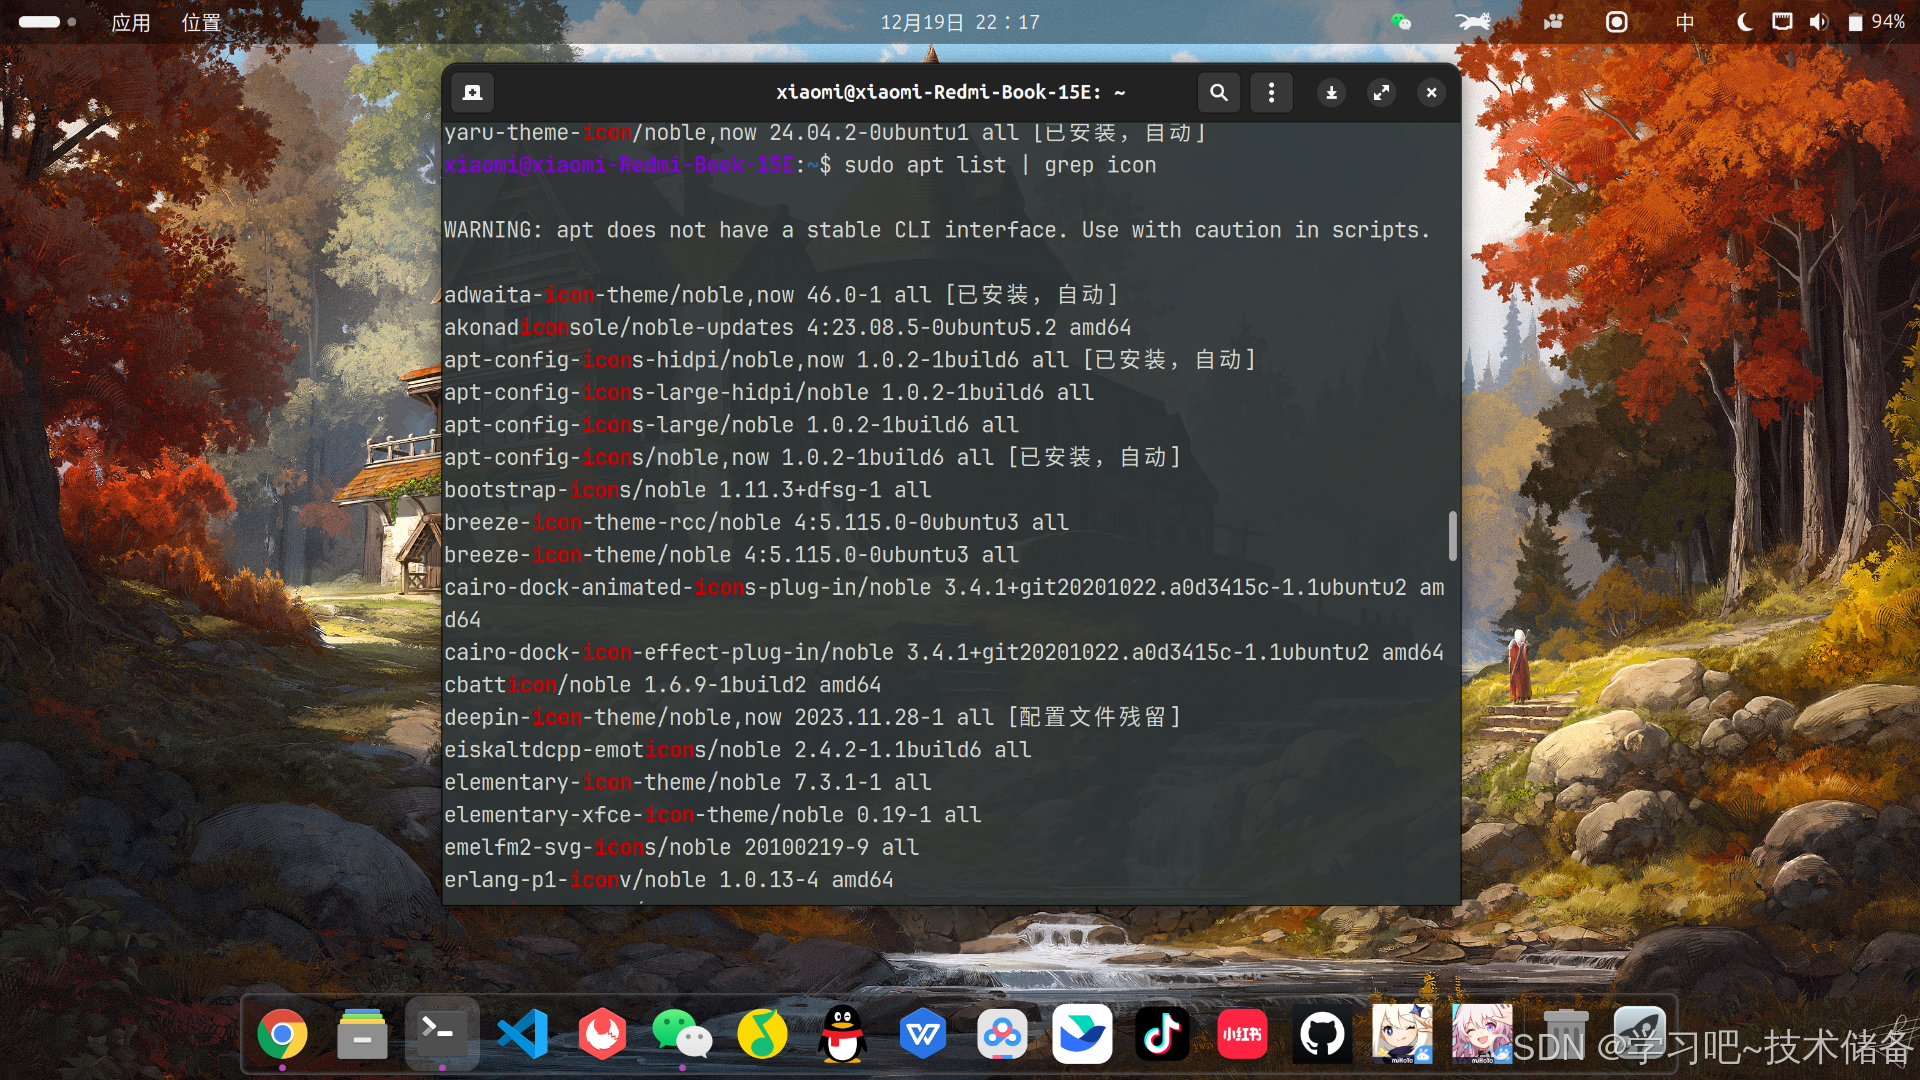The height and width of the screenshot is (1080, 1920).
Task: Click the download-arrow button in terminal header
Action: (x=1331, y=92)
